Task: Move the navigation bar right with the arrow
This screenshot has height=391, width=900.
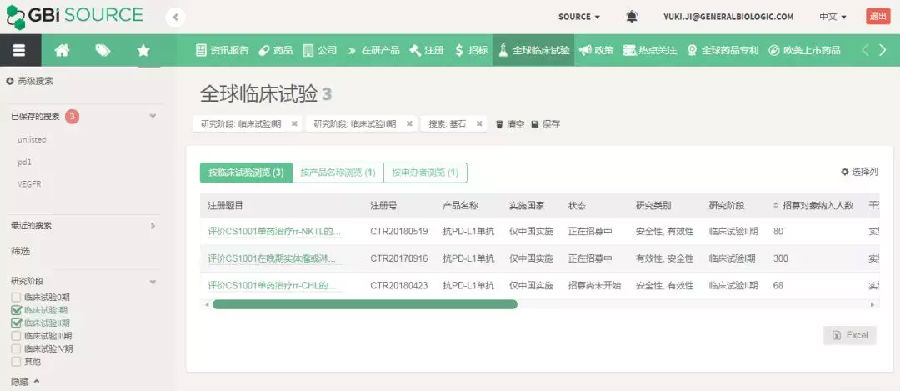Action: tap(883, 51)
